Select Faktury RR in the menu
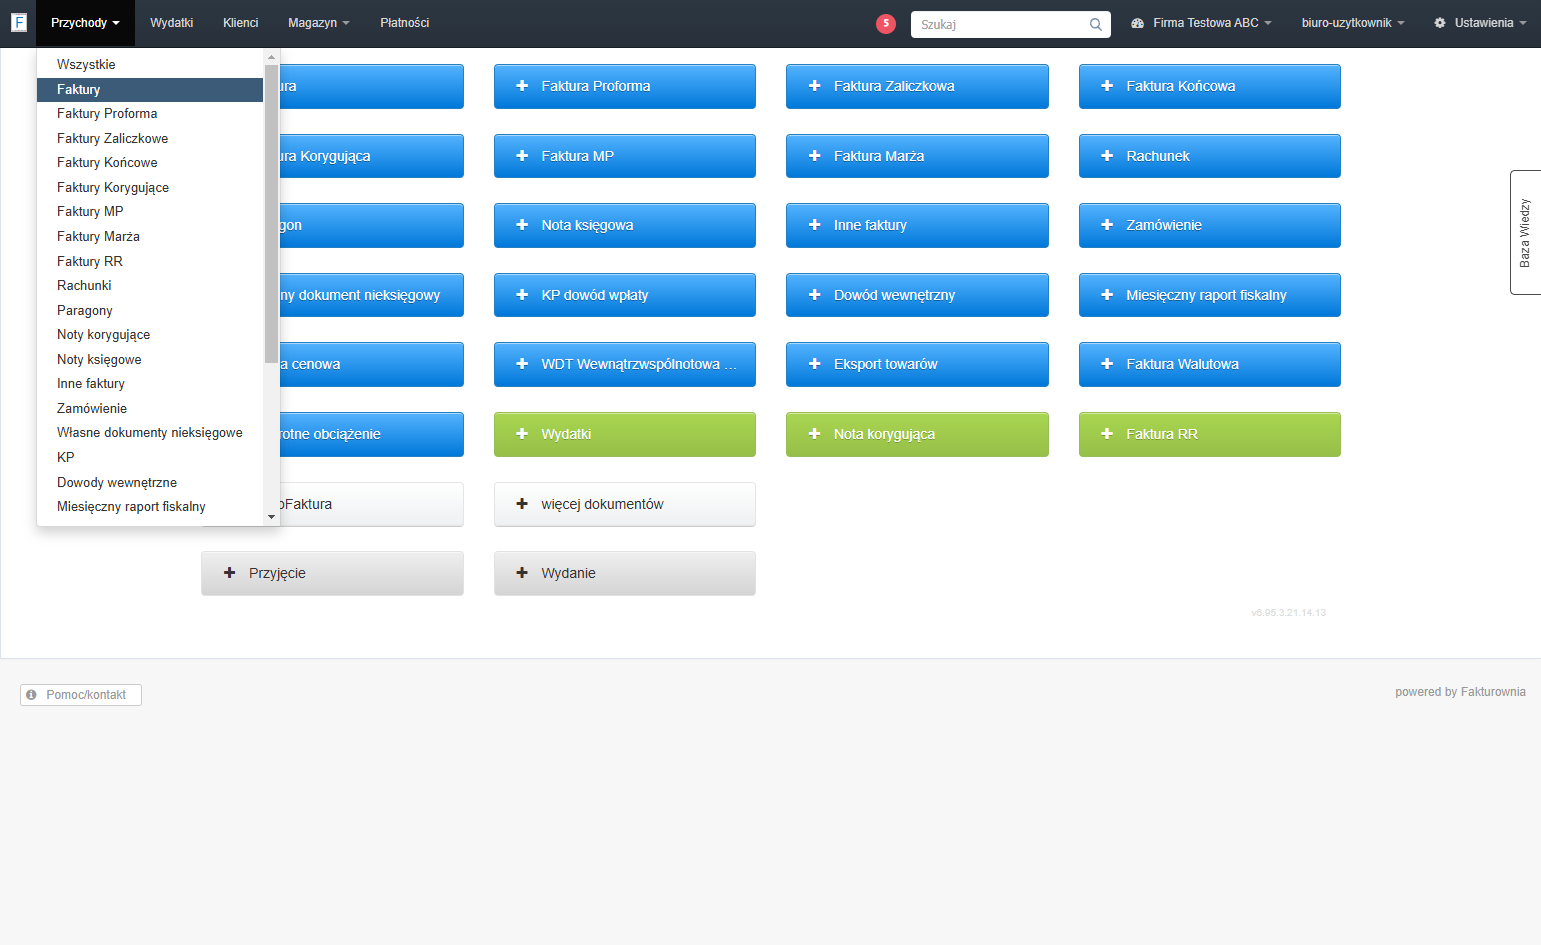The image size is (1541, 945). coord(150,261)
